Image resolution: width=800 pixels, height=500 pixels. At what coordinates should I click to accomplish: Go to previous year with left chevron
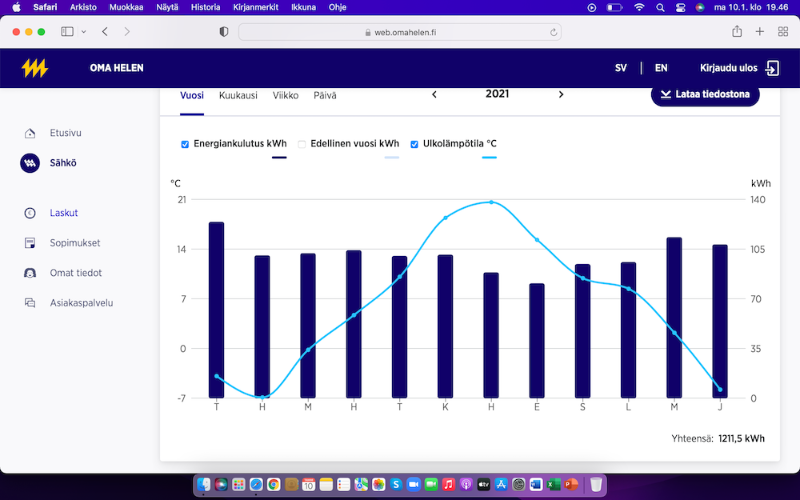tap(434, 95)
